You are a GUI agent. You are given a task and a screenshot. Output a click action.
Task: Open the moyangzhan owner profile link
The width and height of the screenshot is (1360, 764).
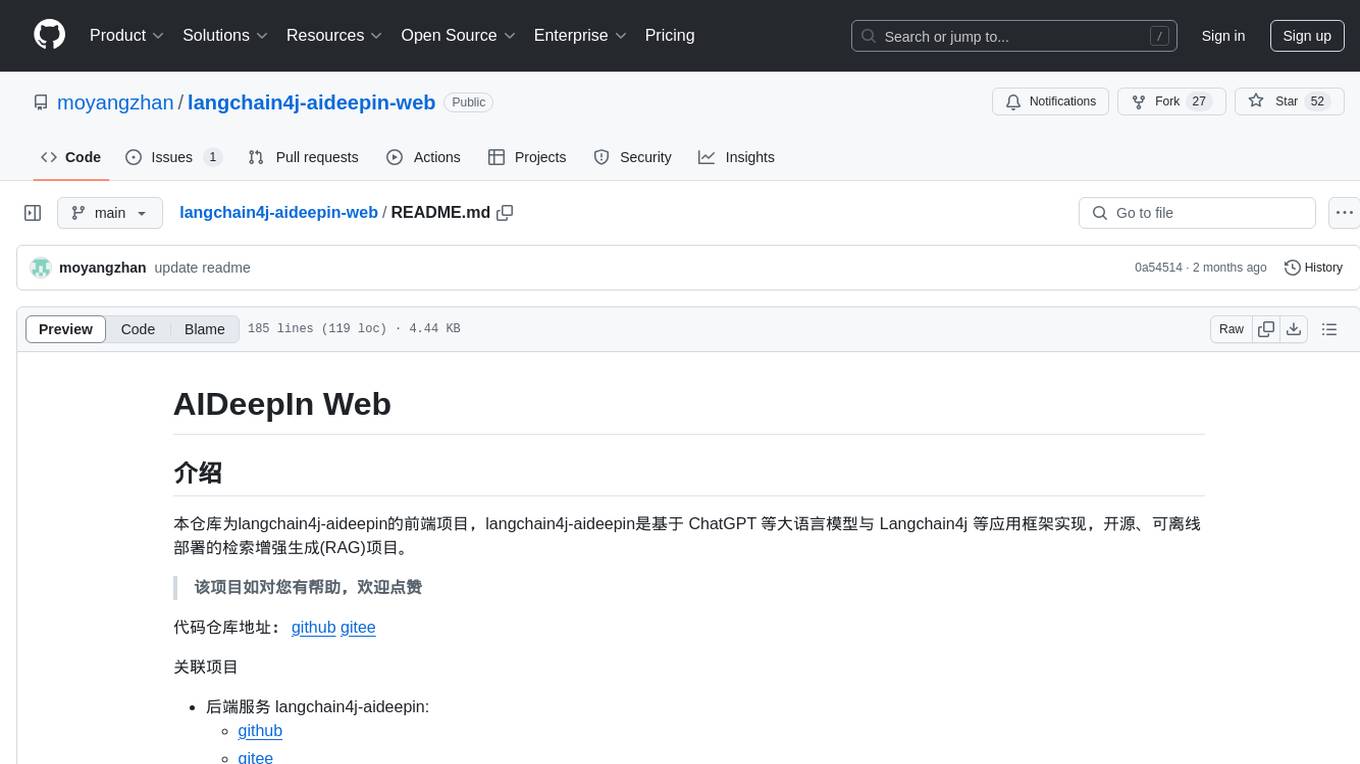tap(115, 102)
